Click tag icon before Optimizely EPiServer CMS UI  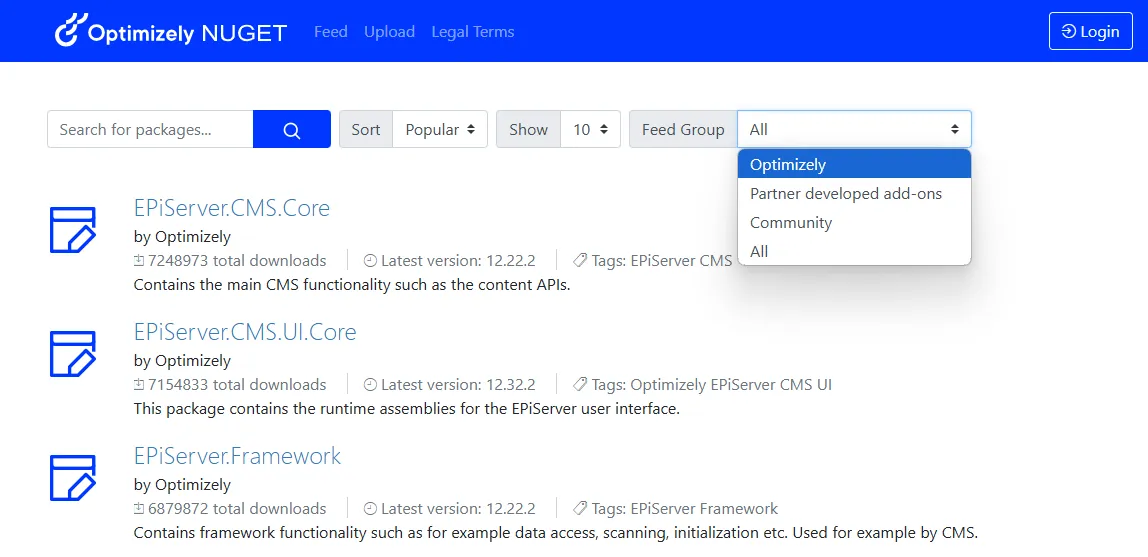pyautogui.click(x=580, y=384)
